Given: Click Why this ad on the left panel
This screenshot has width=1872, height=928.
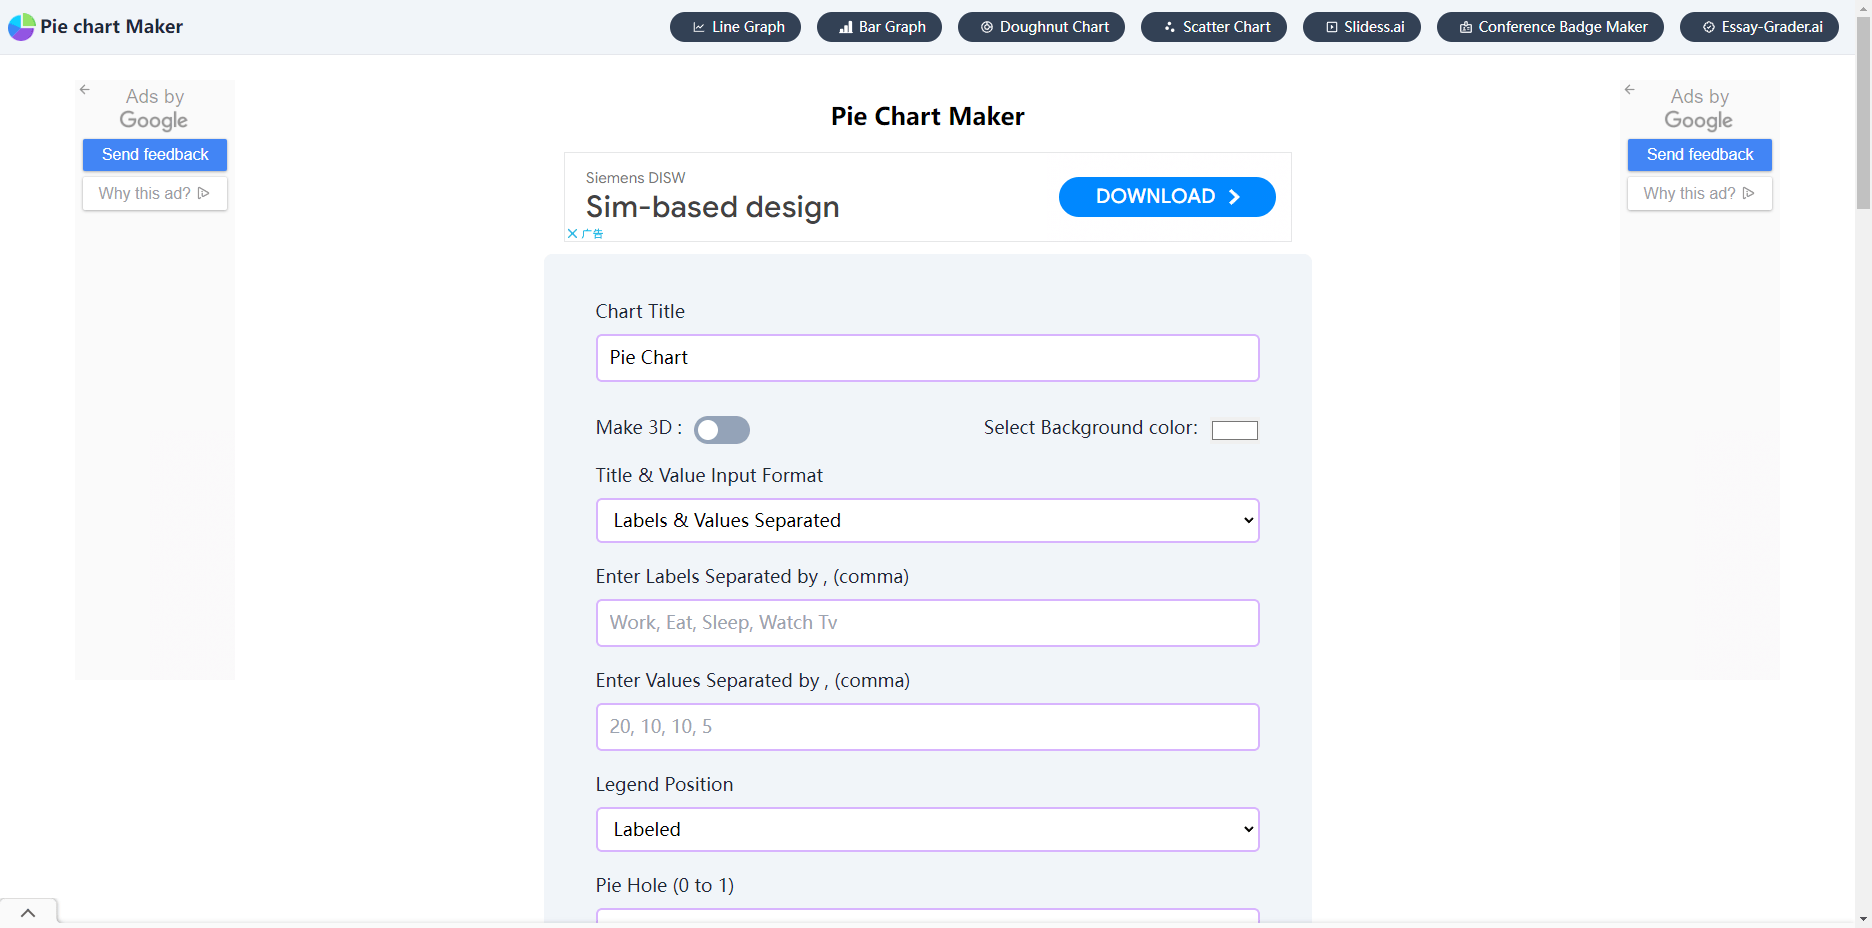Looking at the screenshot, I should 154,193.
